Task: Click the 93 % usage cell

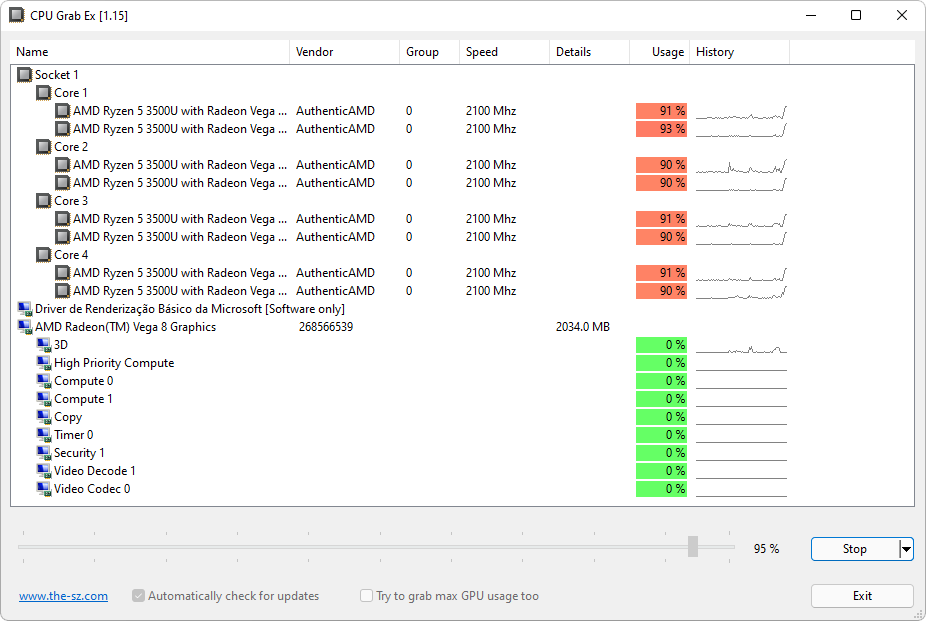Action: (x=661, y=129)
